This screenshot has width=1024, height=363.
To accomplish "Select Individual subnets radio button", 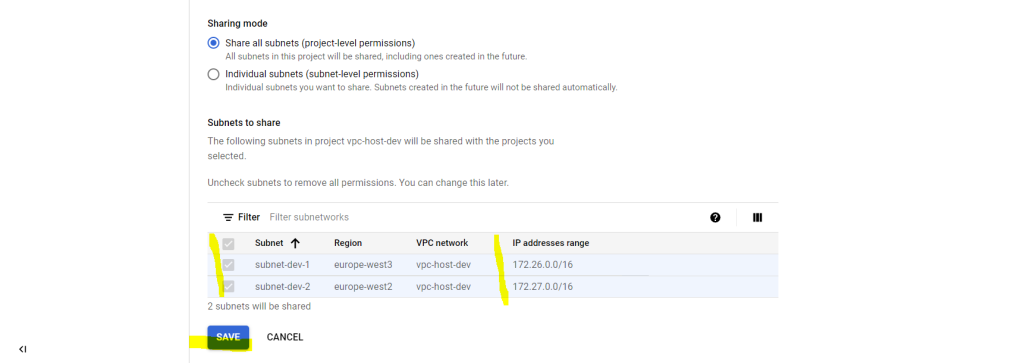I will click(213, 74).
